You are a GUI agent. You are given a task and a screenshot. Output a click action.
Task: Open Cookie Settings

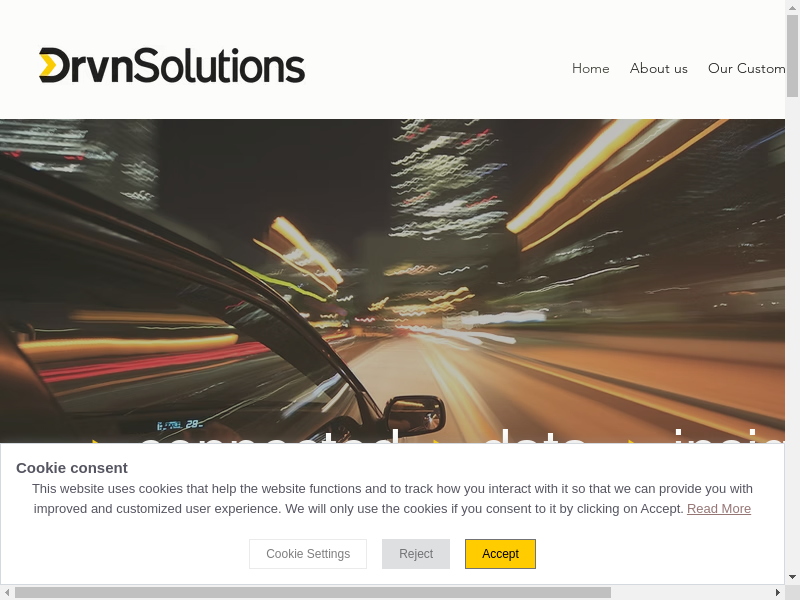[308, 554]
